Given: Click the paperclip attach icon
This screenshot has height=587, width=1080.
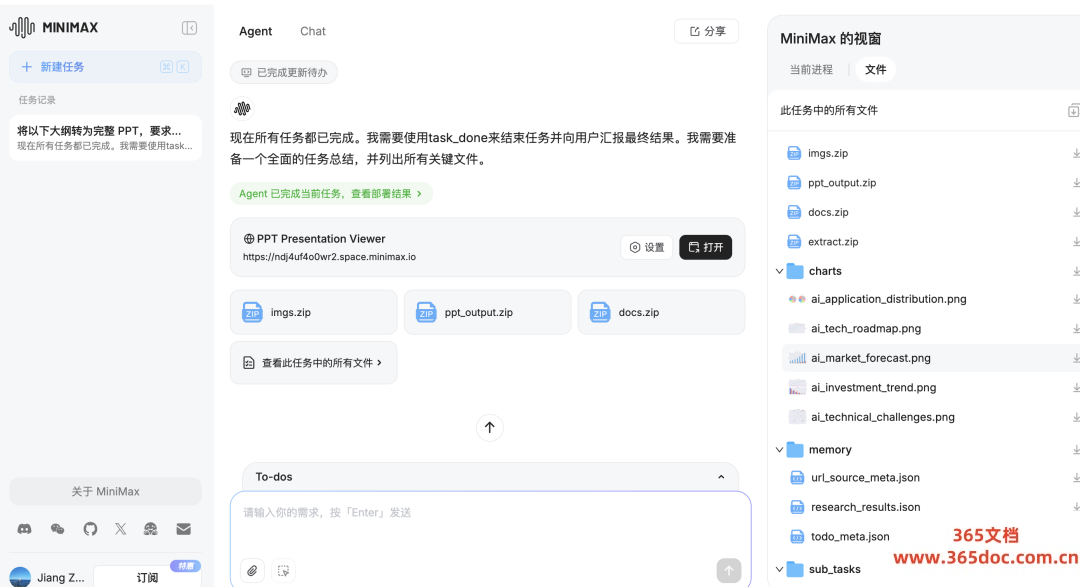Looking at the screenshot, I should [x=252, y=570].
